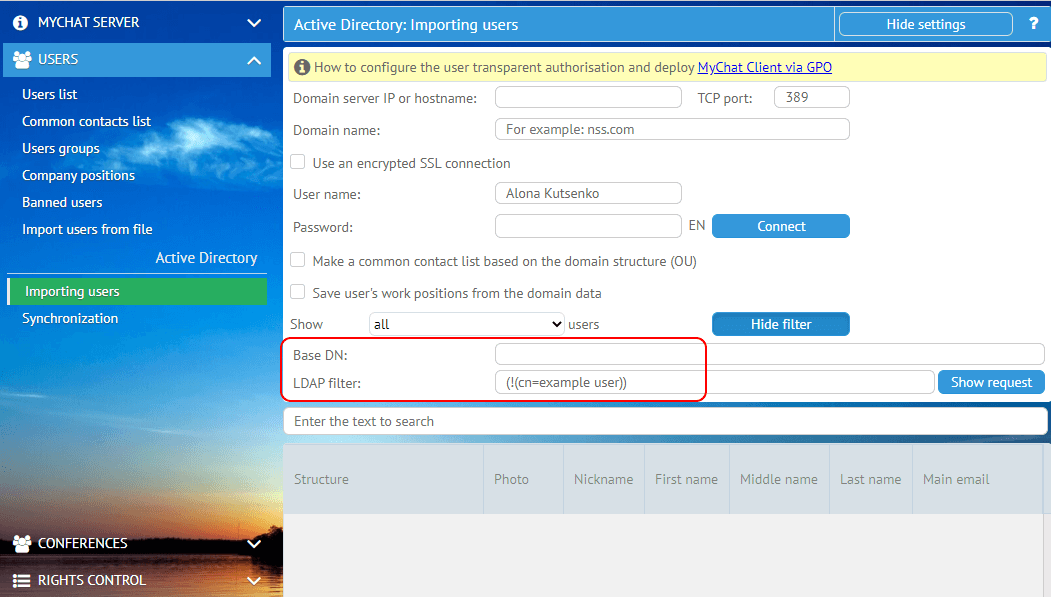
Task: Click the yellow info icon in the hint bar
Action: point(301,68)
